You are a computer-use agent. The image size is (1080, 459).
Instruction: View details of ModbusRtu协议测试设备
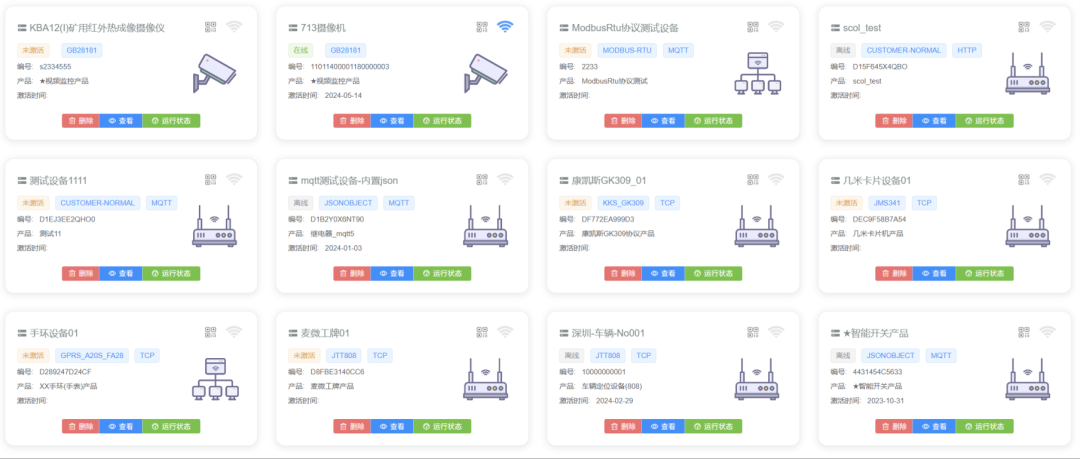664,121
